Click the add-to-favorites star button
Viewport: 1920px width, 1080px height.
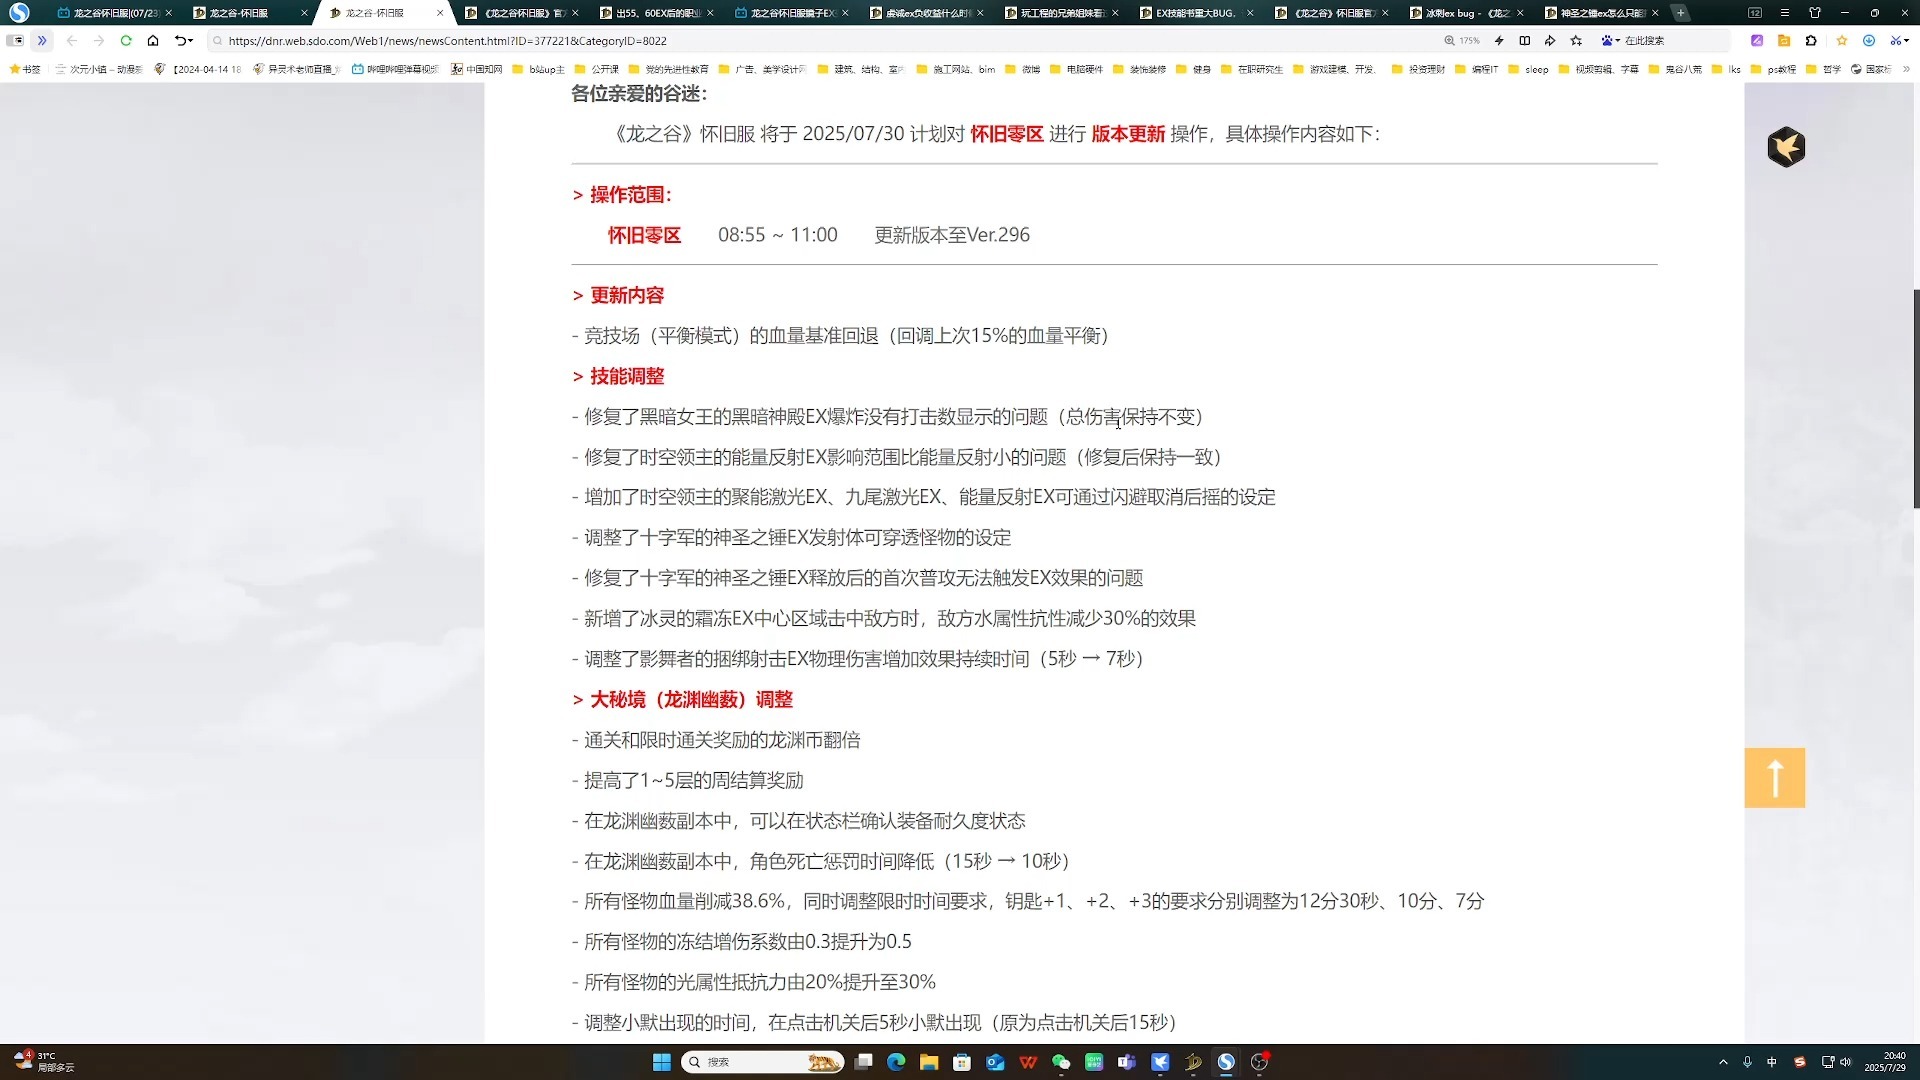click(x=1842, y=41)
